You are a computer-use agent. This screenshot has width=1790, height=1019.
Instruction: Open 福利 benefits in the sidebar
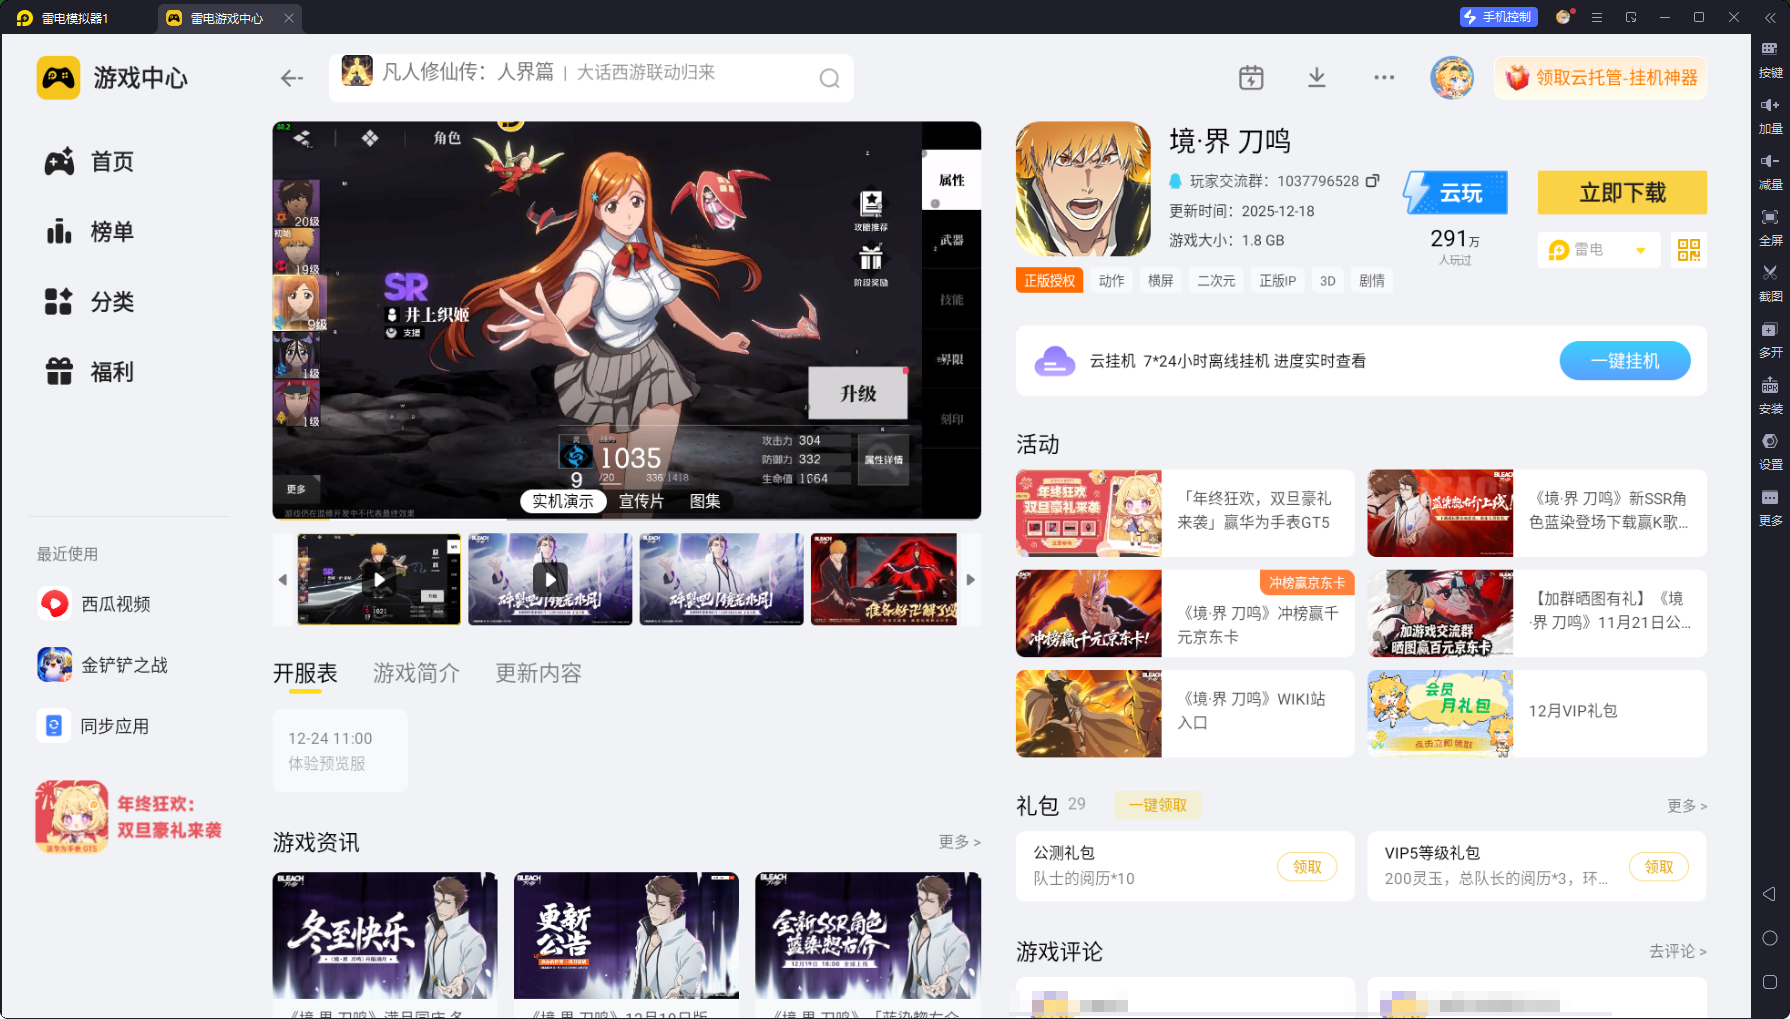pyautogui.click(x=90, y=372)
